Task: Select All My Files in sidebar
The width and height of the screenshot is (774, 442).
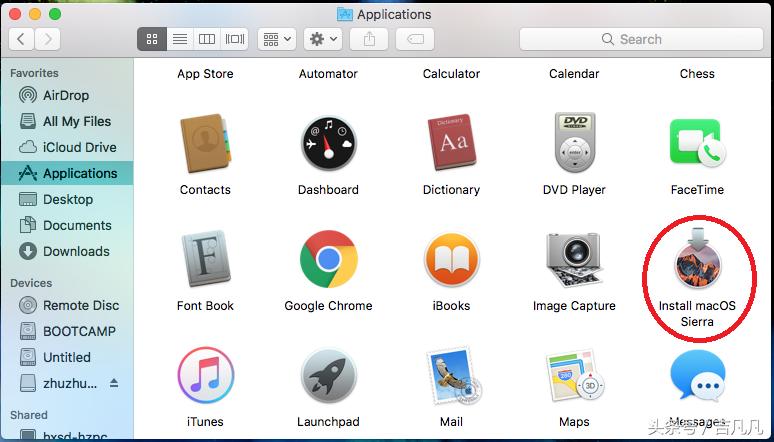Action: 67,121
